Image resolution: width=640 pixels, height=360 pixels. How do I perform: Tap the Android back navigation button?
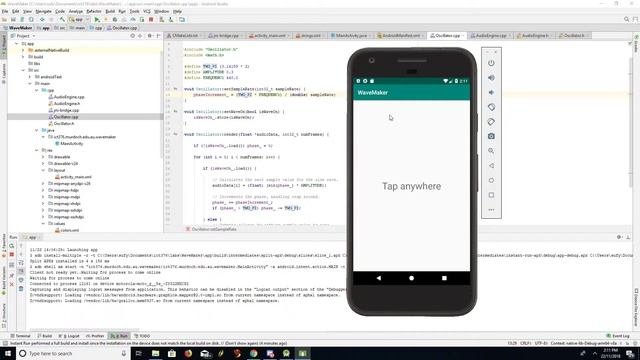pyautogui.click(x=379, y=278)
